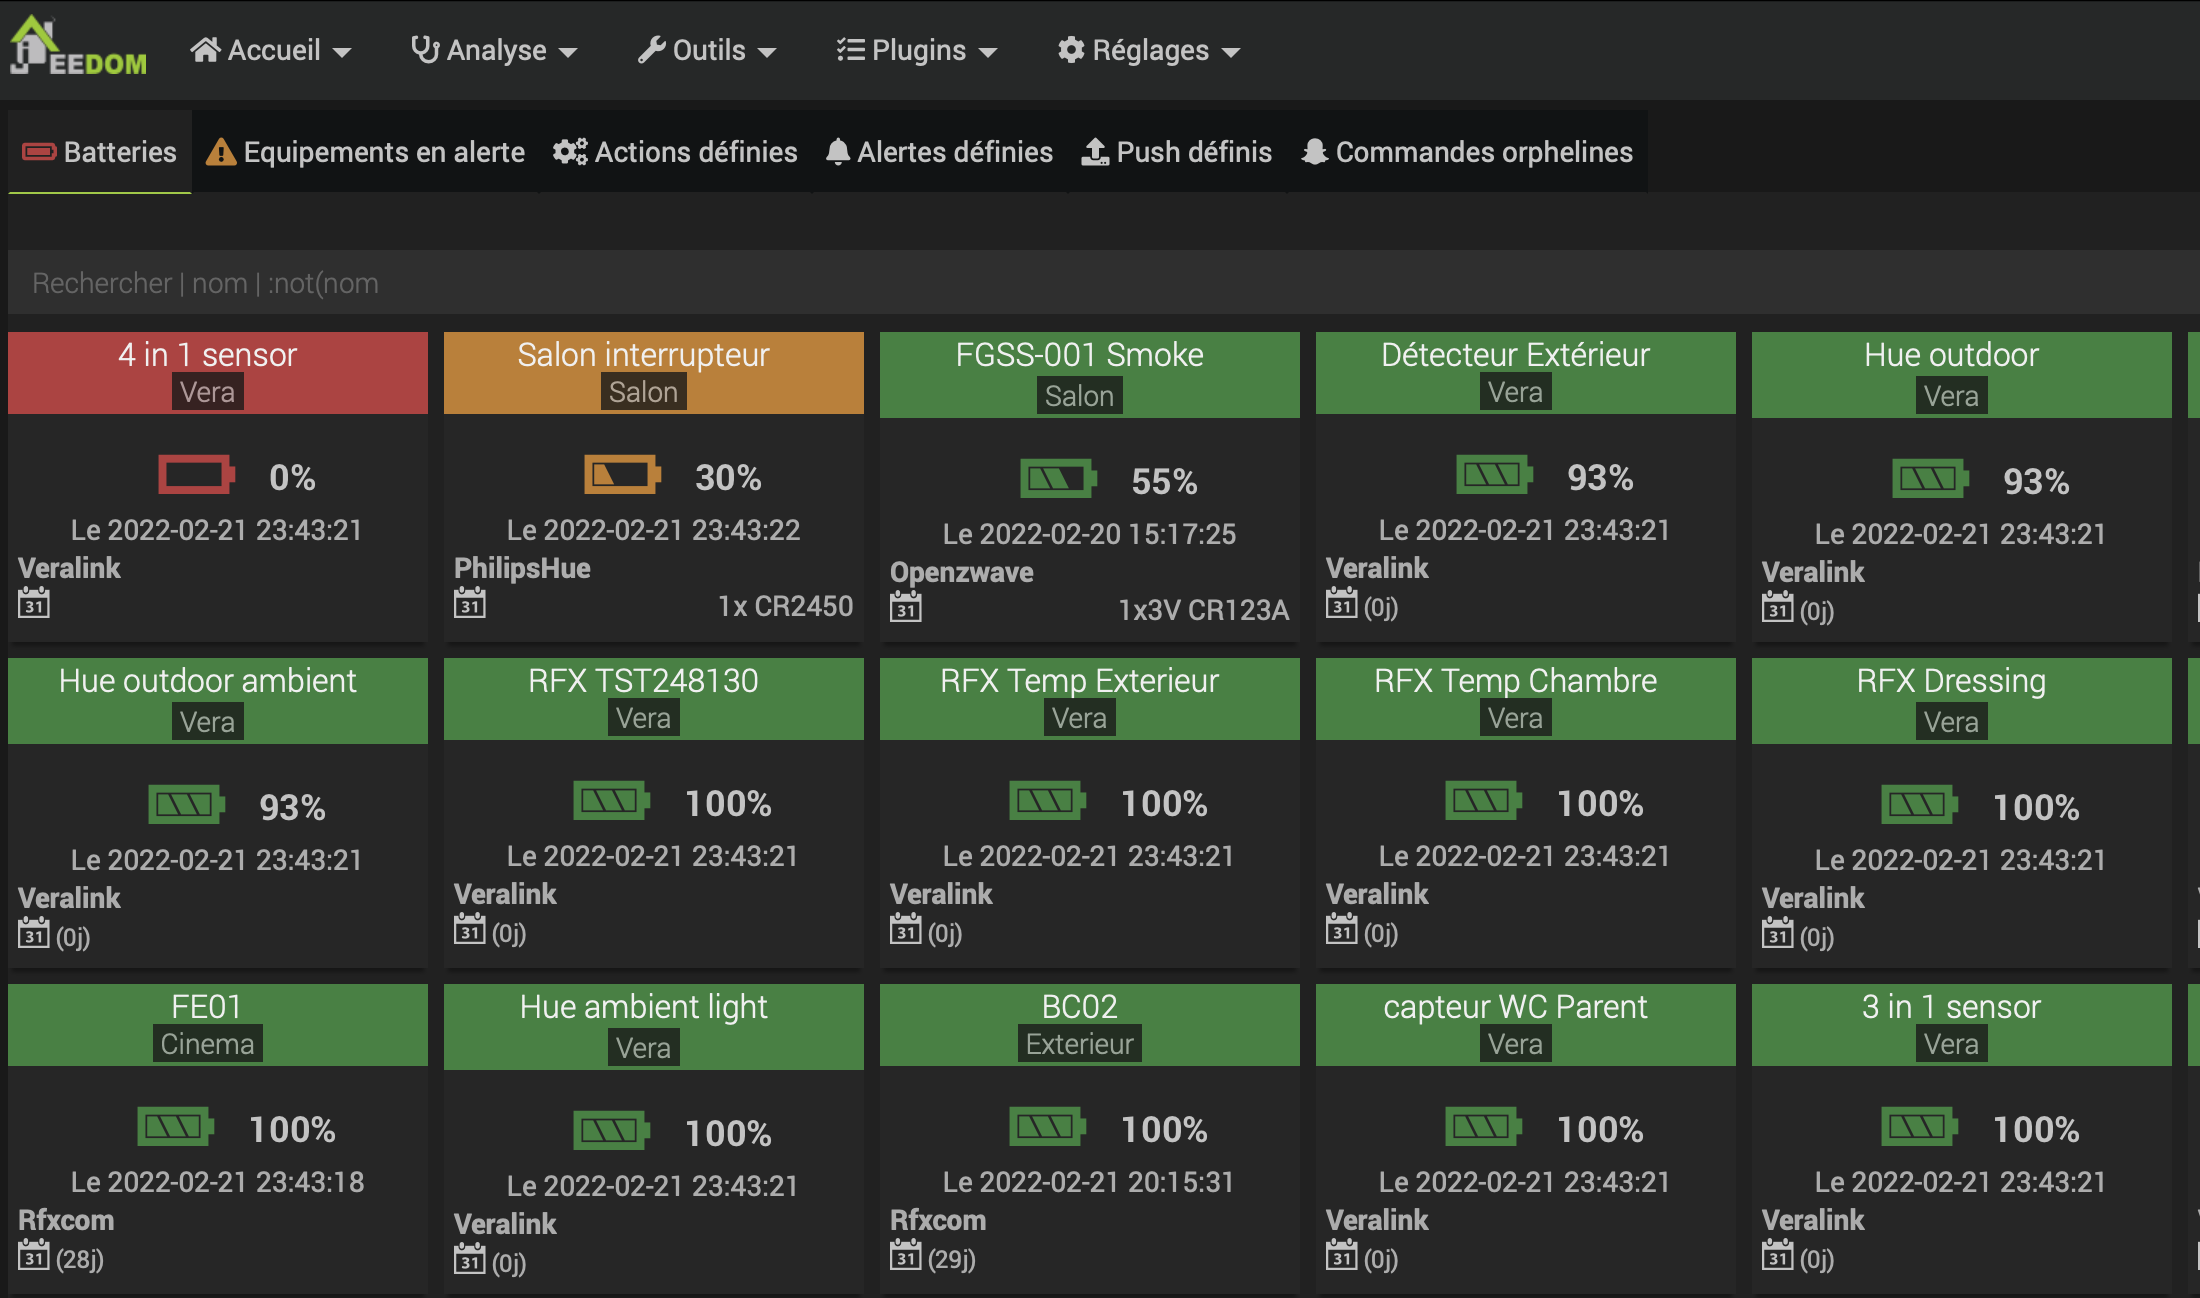
Task: Click calendar icon on FGSS-001 Smoke card
Action: coord(906,607)
